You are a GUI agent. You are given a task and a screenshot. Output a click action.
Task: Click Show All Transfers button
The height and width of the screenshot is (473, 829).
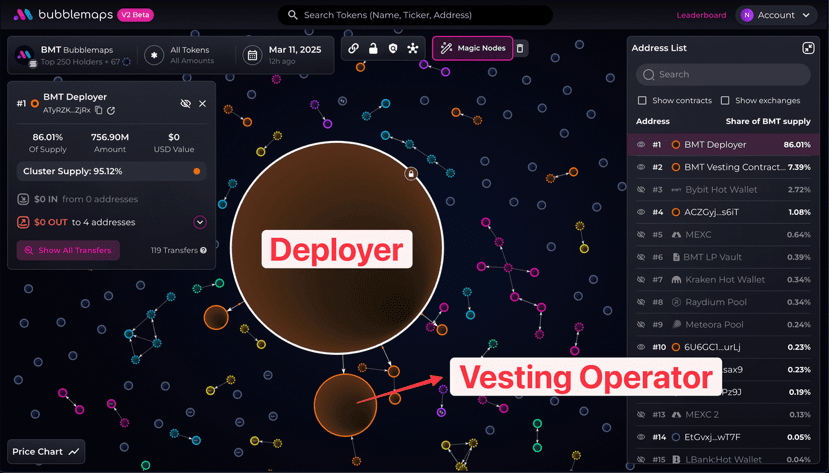tap(68, 251)
